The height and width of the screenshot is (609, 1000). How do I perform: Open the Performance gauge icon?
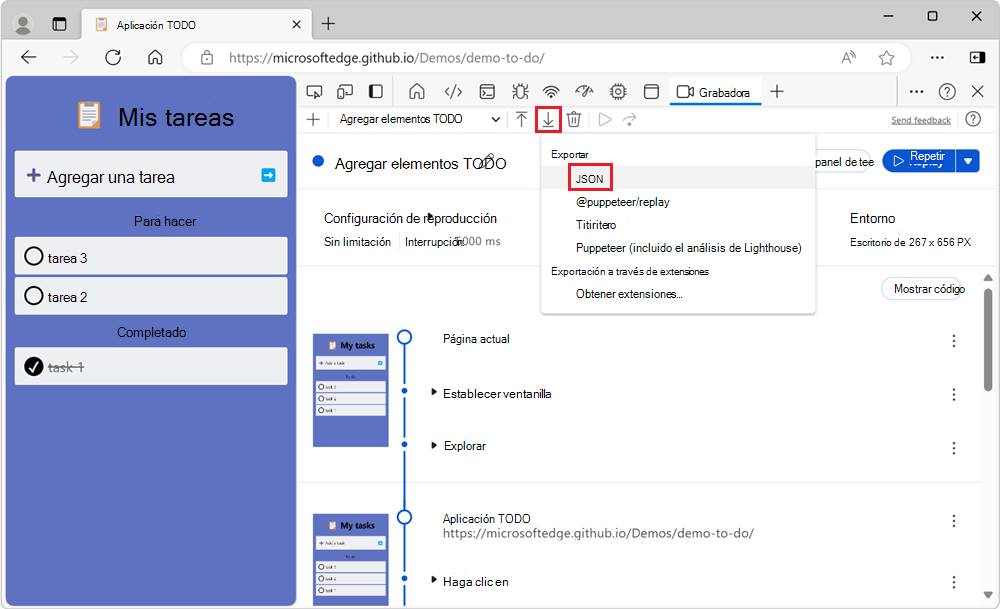(584, 91)
